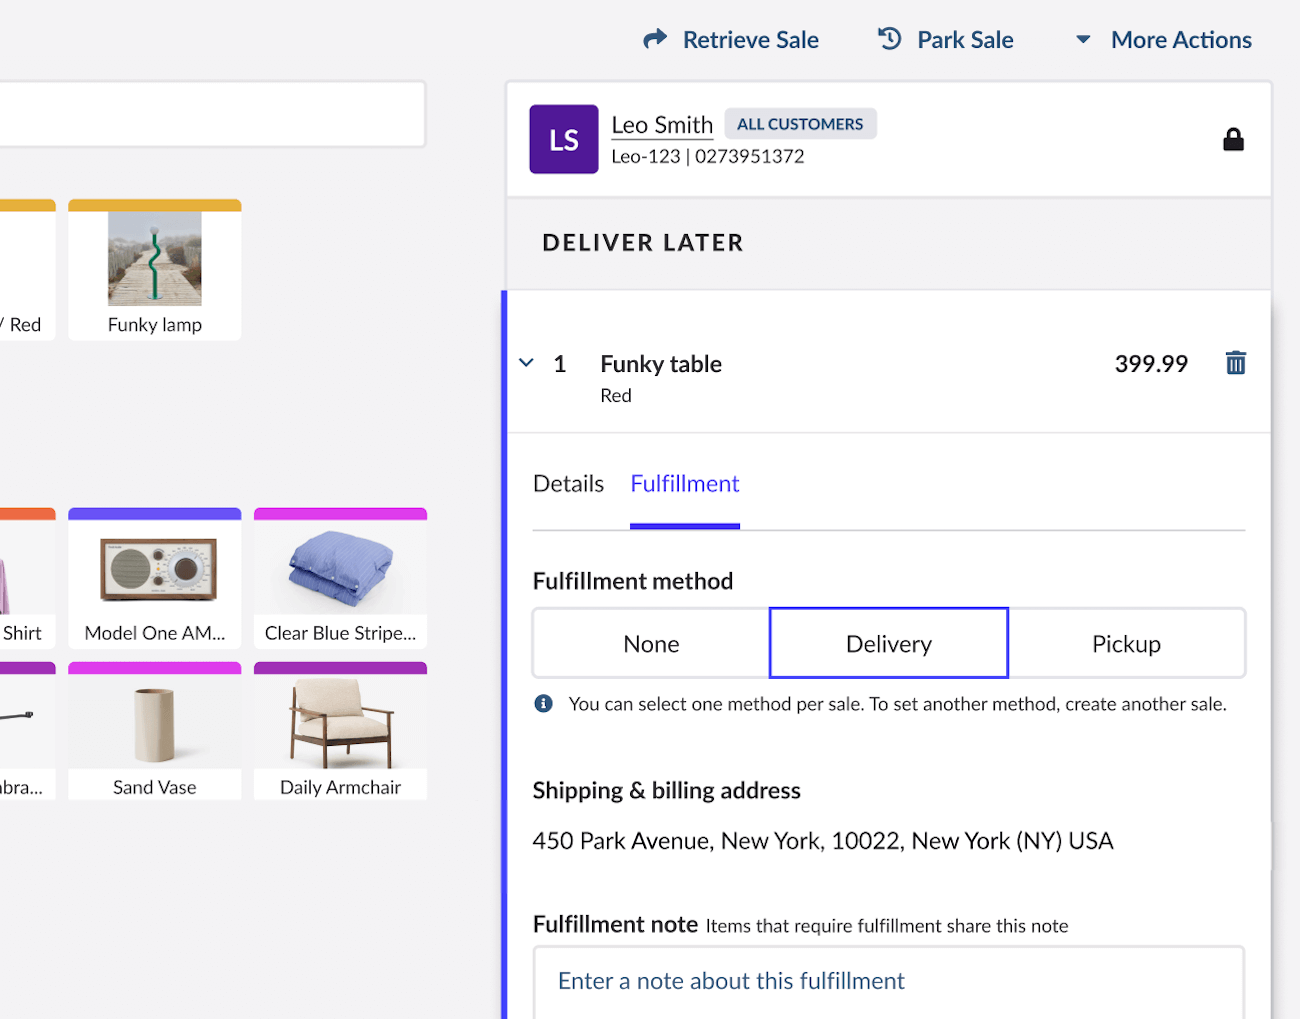Click the Park Sale clock icon

point(889,39)
